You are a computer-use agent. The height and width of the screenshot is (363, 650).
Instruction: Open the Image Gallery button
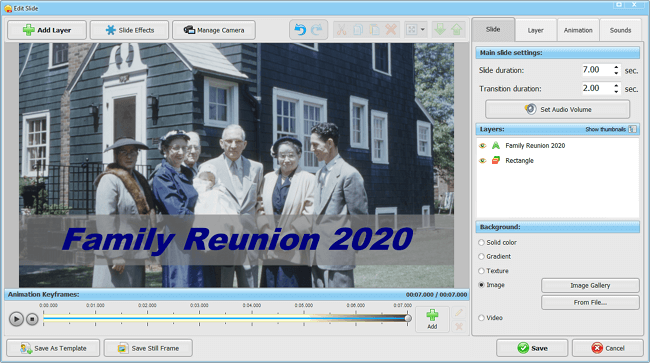590,286
